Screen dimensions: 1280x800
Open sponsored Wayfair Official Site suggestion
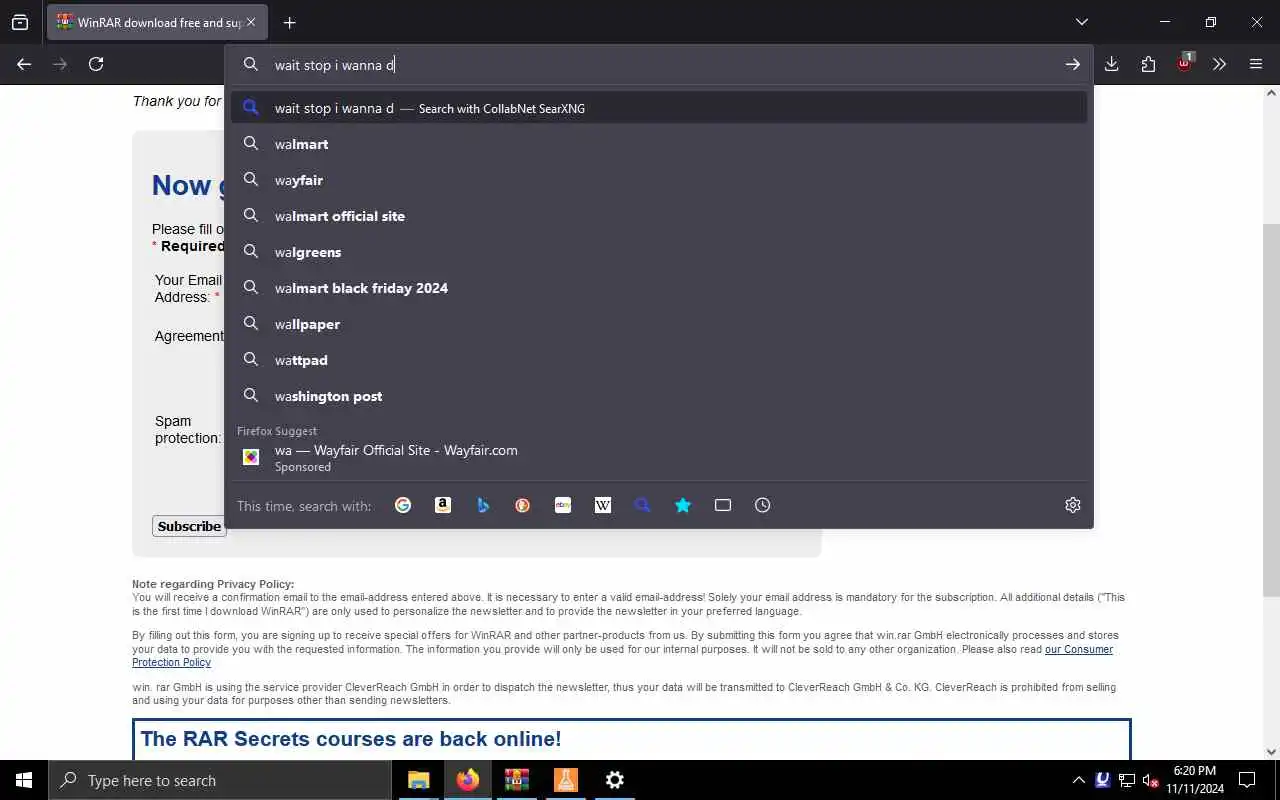coord(659,458)
